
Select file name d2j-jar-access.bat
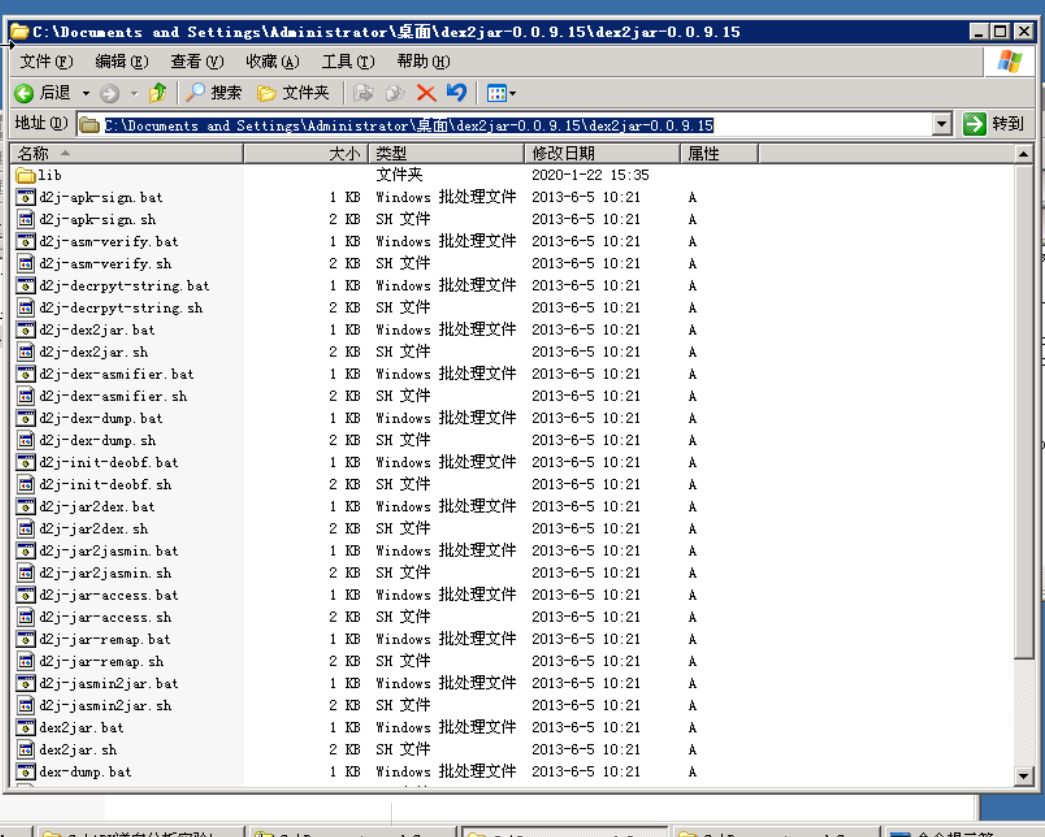click(109, 595)
